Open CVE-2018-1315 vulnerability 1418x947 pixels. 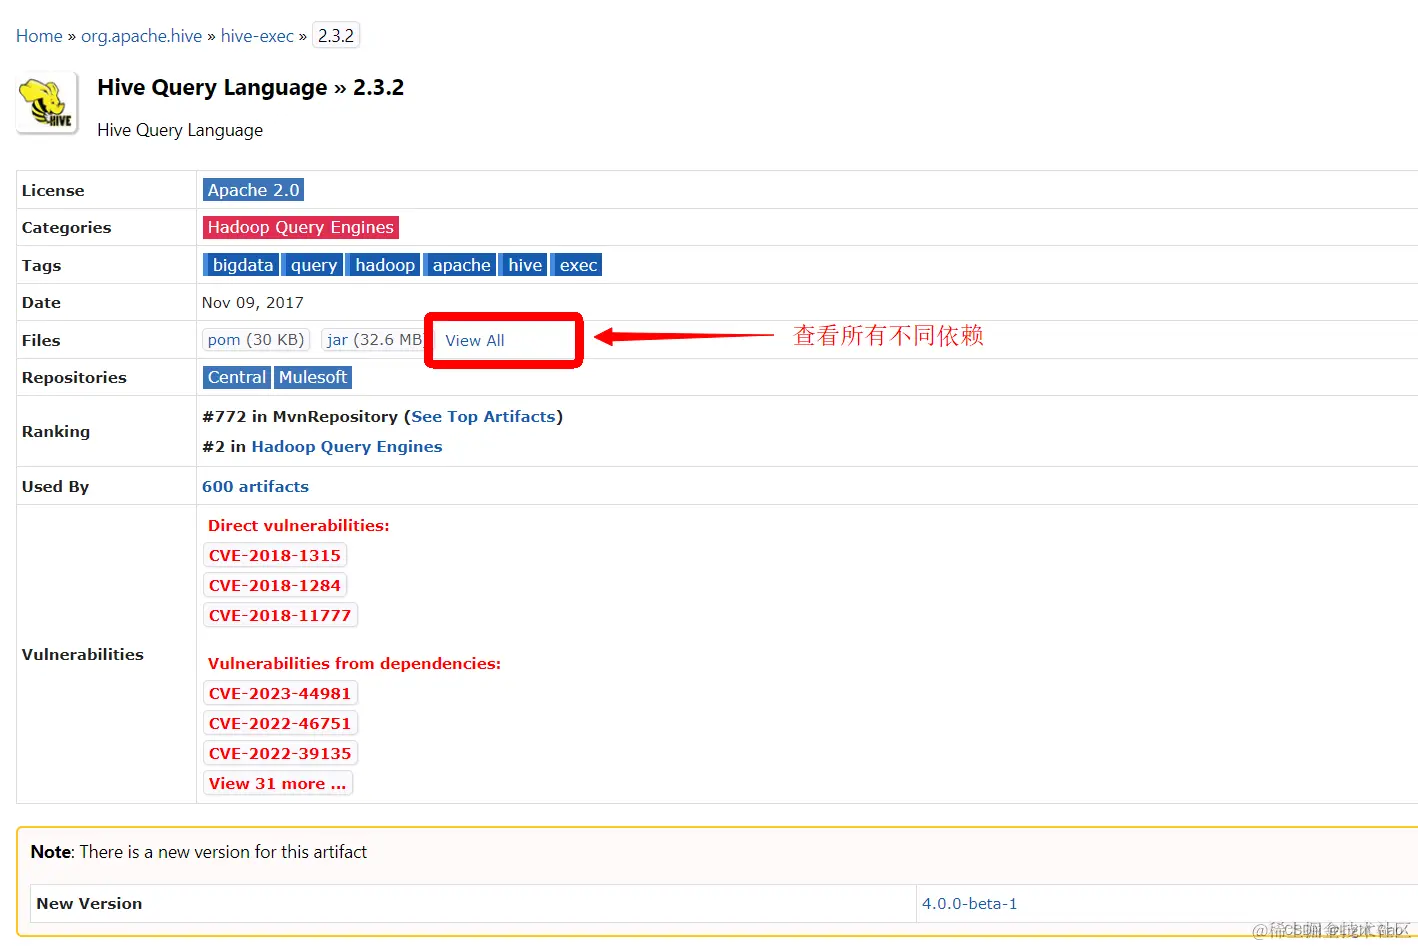tap(275, 555)
